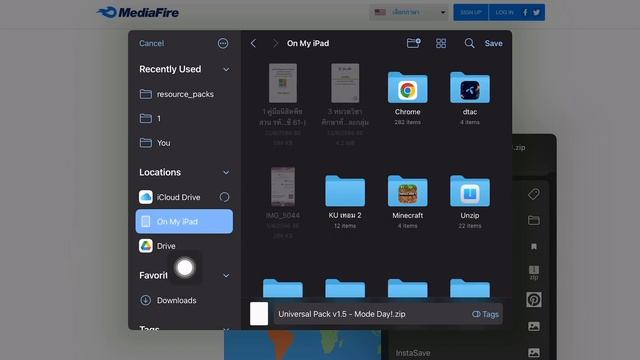Viewport: 640px width, 360px height.
Task: Open the search magnifier
Action: pyautogui.click(x=469, y=43)
